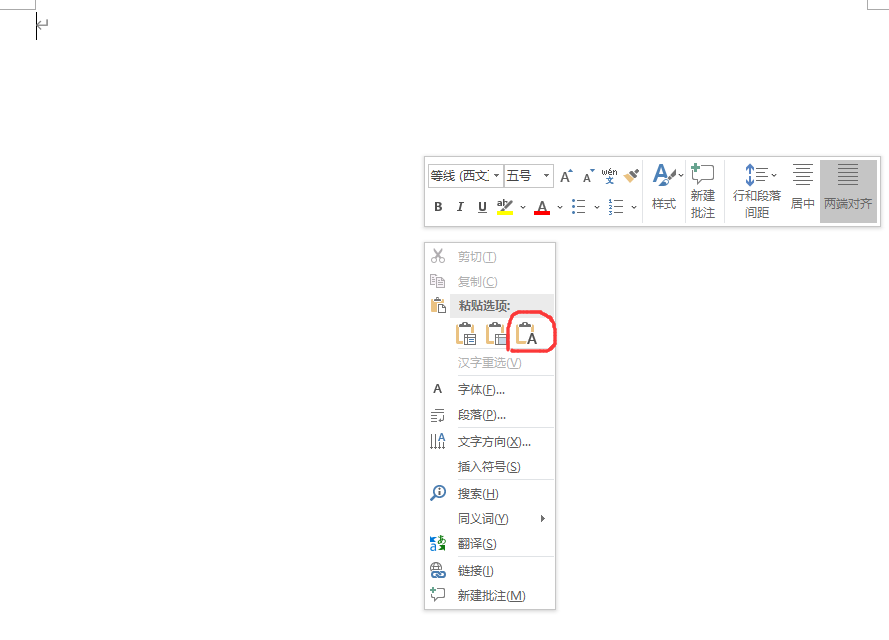Center the paragraph with 居中

(802, 190)
